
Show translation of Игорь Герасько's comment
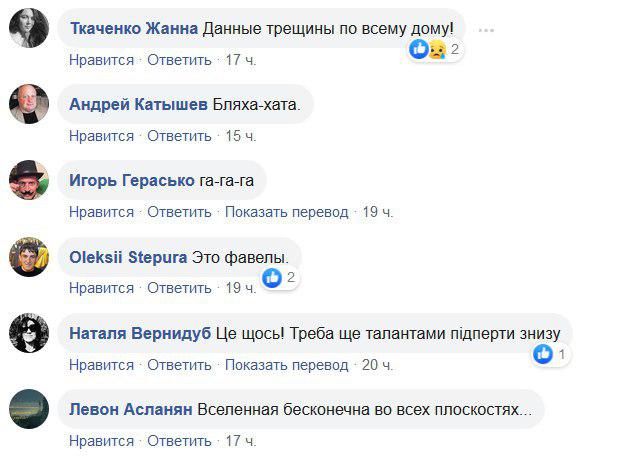coord(286,212)
